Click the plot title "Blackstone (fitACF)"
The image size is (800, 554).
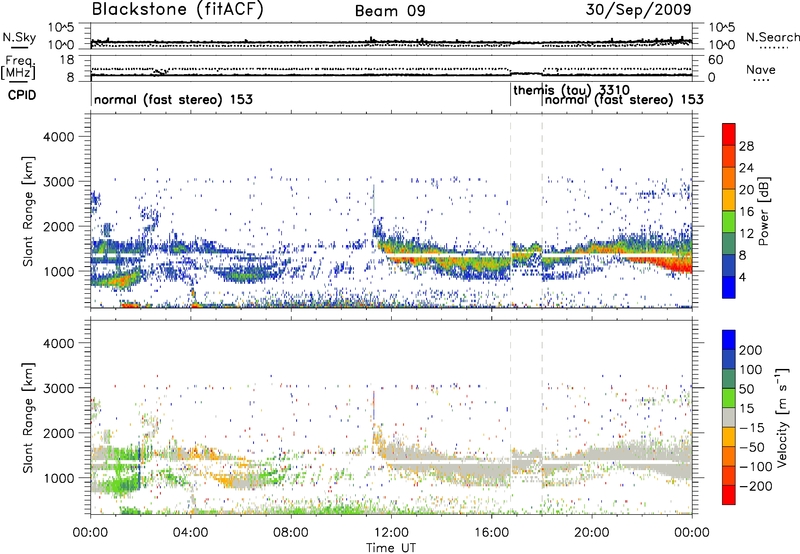(178, 9)
